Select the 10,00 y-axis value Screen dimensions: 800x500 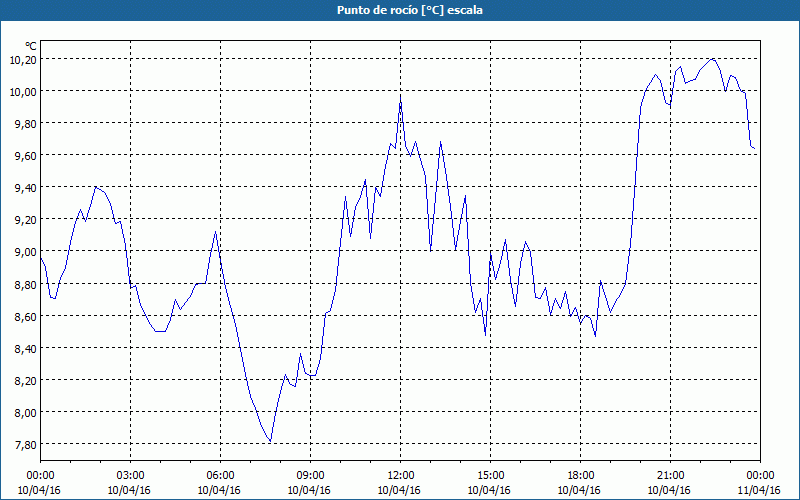23,92
